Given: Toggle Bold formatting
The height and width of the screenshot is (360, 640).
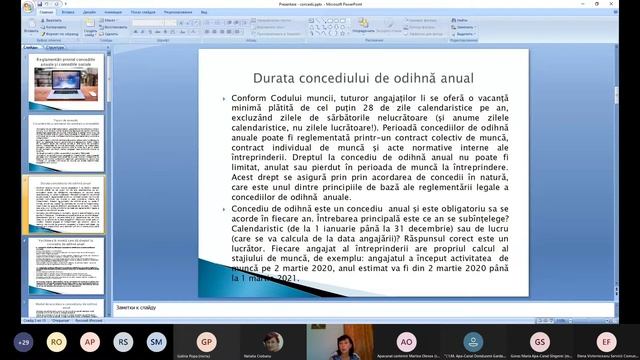Looking at the screenshot, I should coord(135,32).
